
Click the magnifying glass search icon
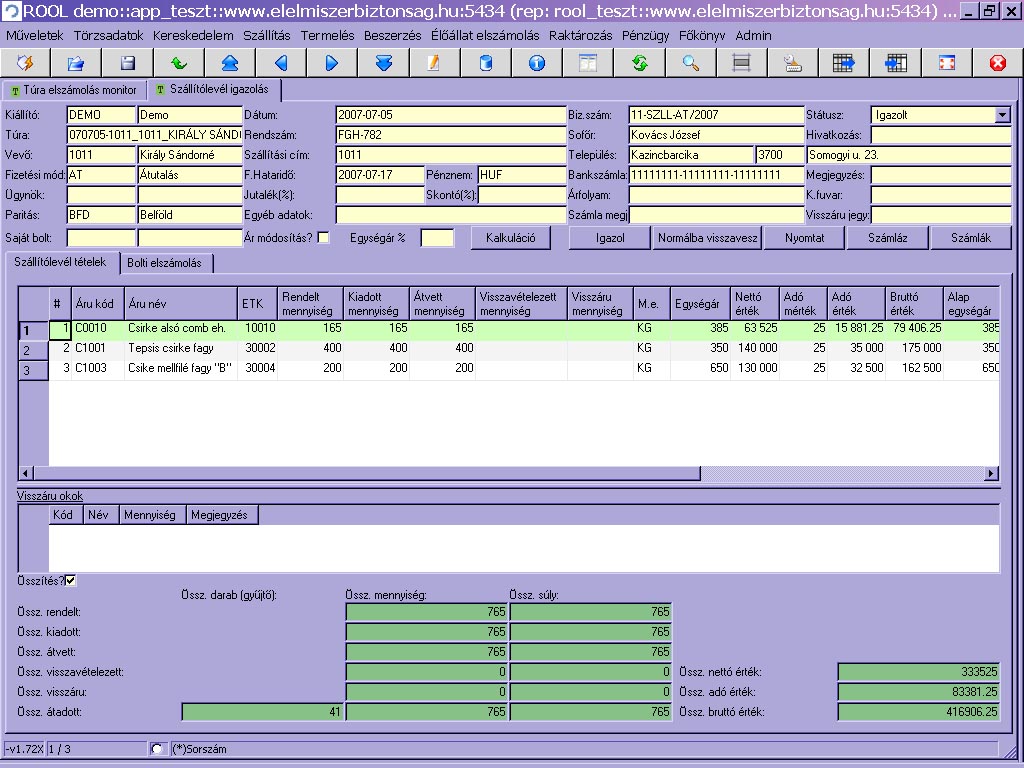pos(690,63)
